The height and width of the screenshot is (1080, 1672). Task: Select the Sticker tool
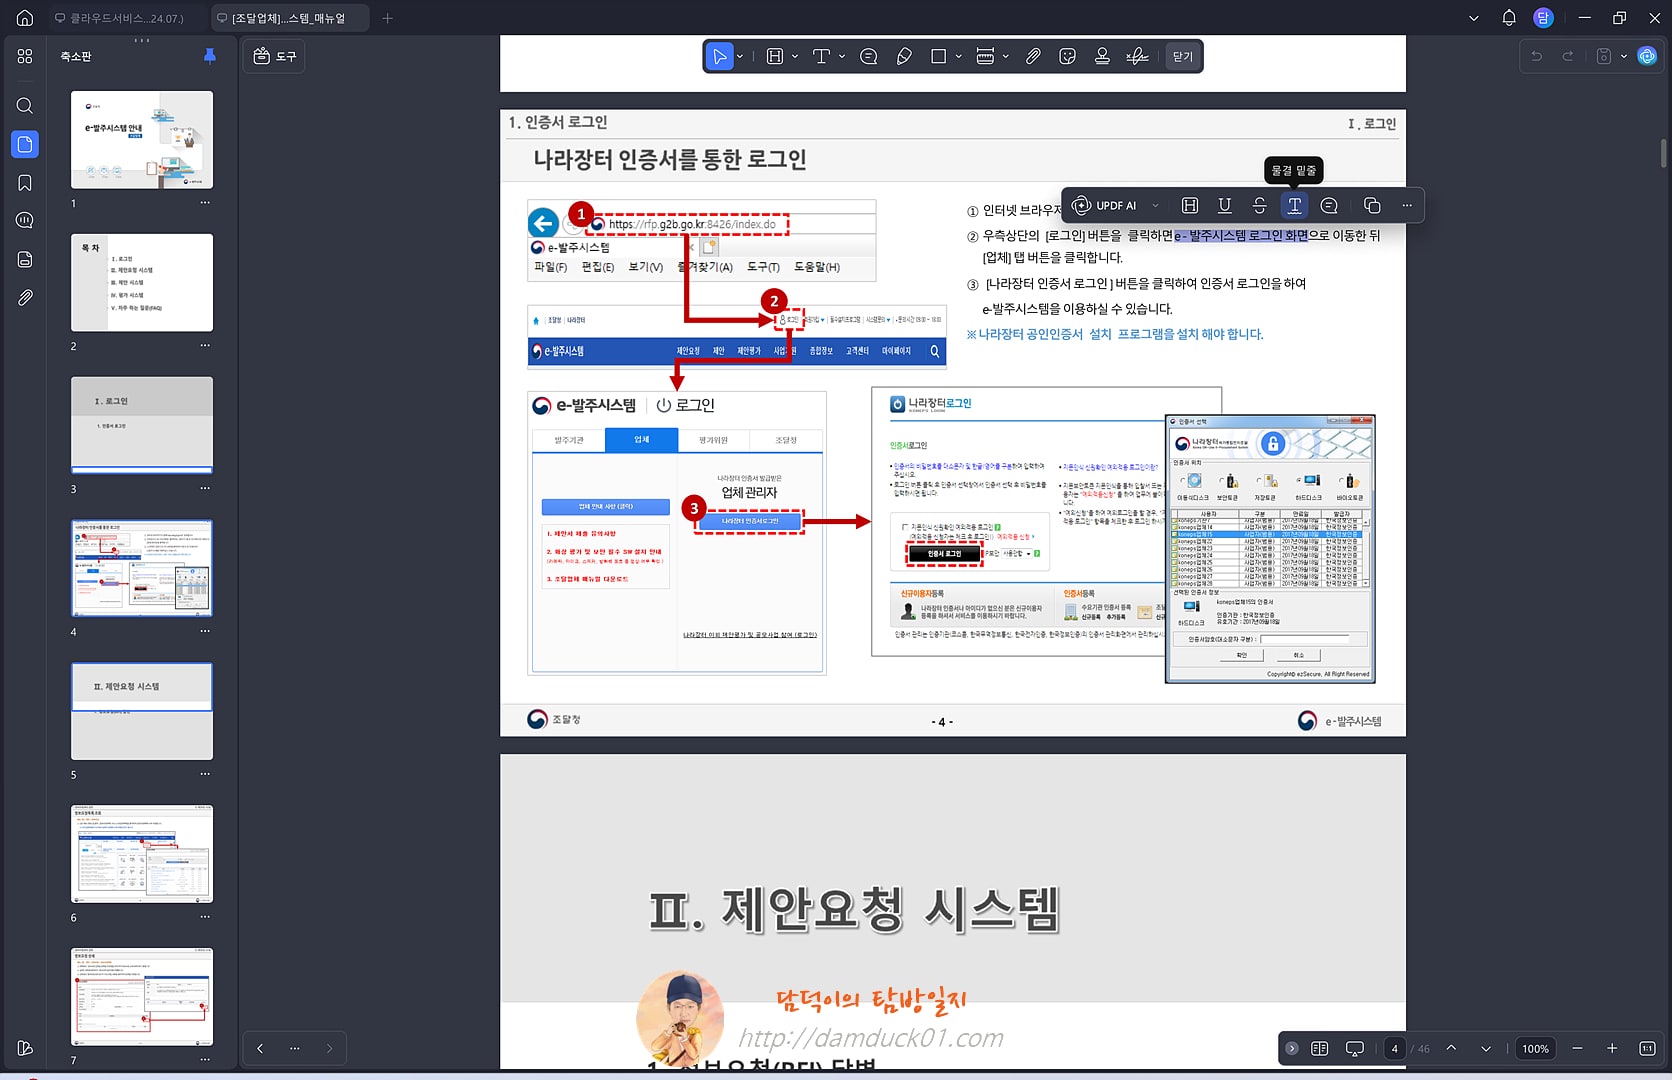(x=1067, y=56)
